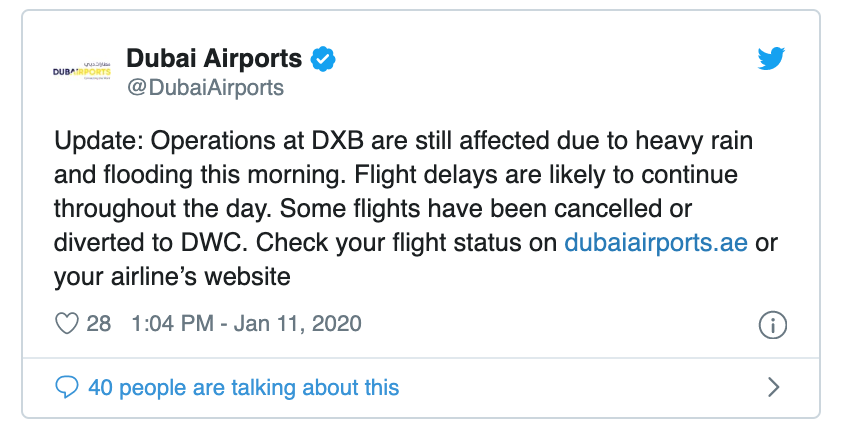Click "your airline's website" tweet text
The height and width of the screenshot is (436, 847).
click(172, 277)
